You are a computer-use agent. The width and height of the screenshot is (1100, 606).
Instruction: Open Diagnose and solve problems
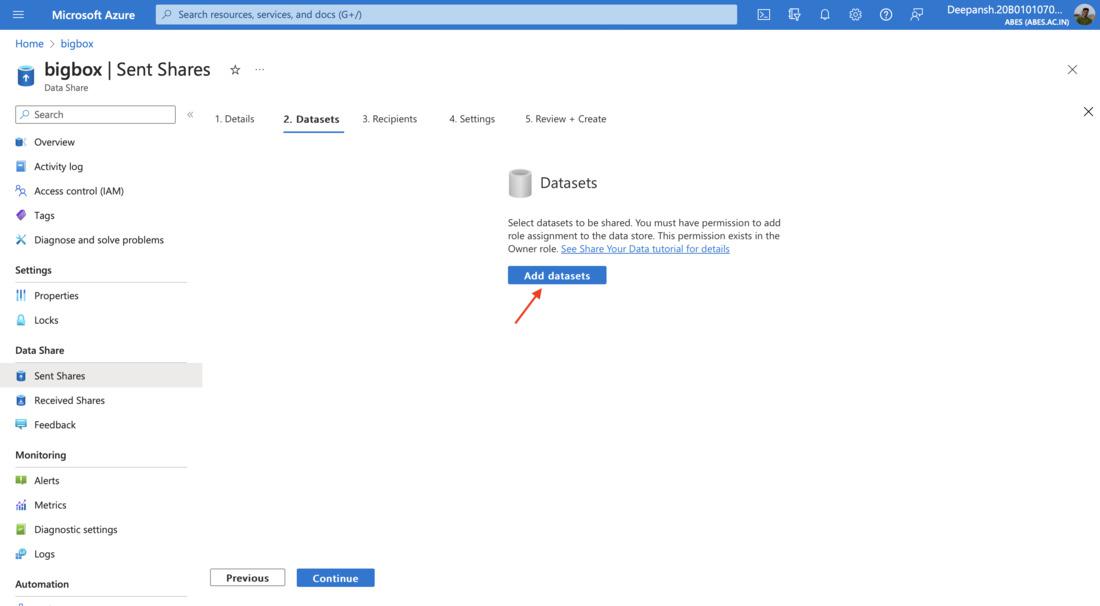99,240
